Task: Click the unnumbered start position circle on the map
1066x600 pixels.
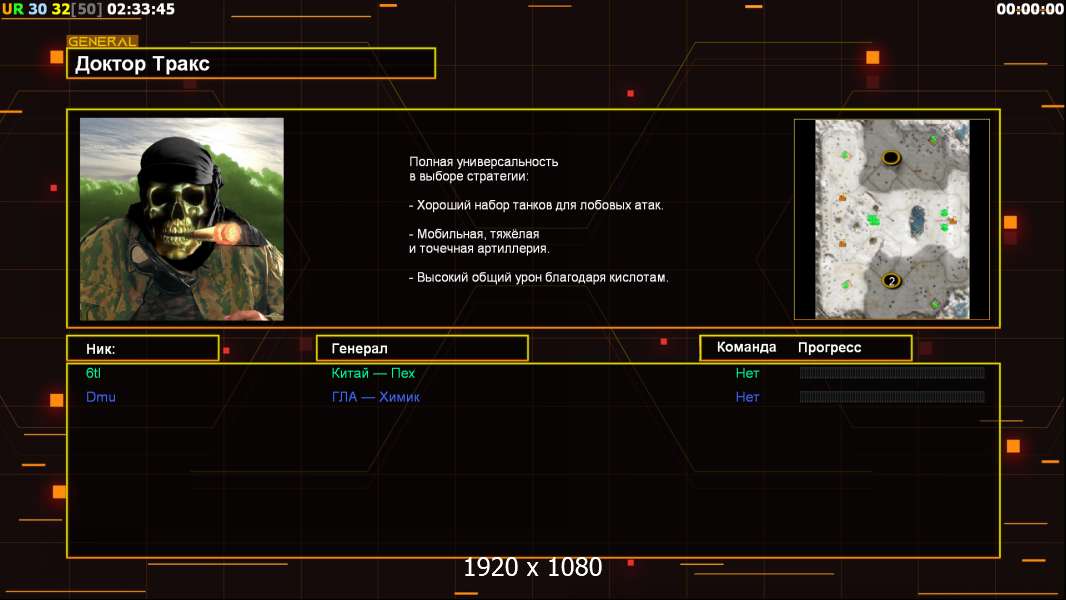Action: pos(891,158)
